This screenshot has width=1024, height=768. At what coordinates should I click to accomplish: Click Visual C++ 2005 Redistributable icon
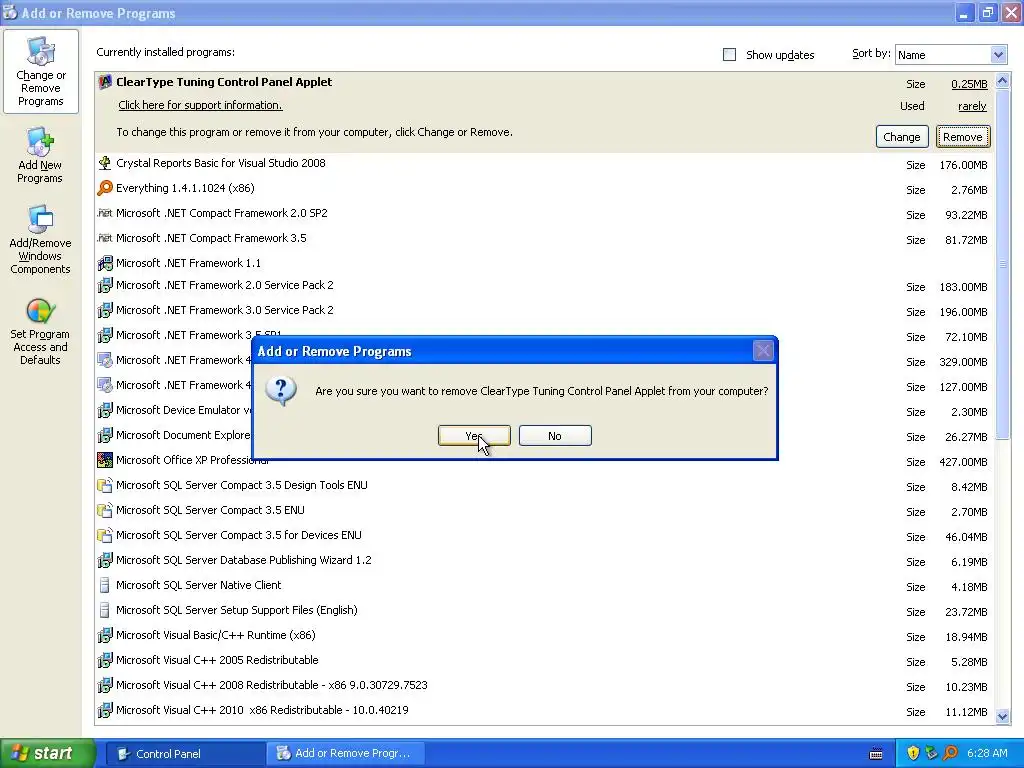104,660
